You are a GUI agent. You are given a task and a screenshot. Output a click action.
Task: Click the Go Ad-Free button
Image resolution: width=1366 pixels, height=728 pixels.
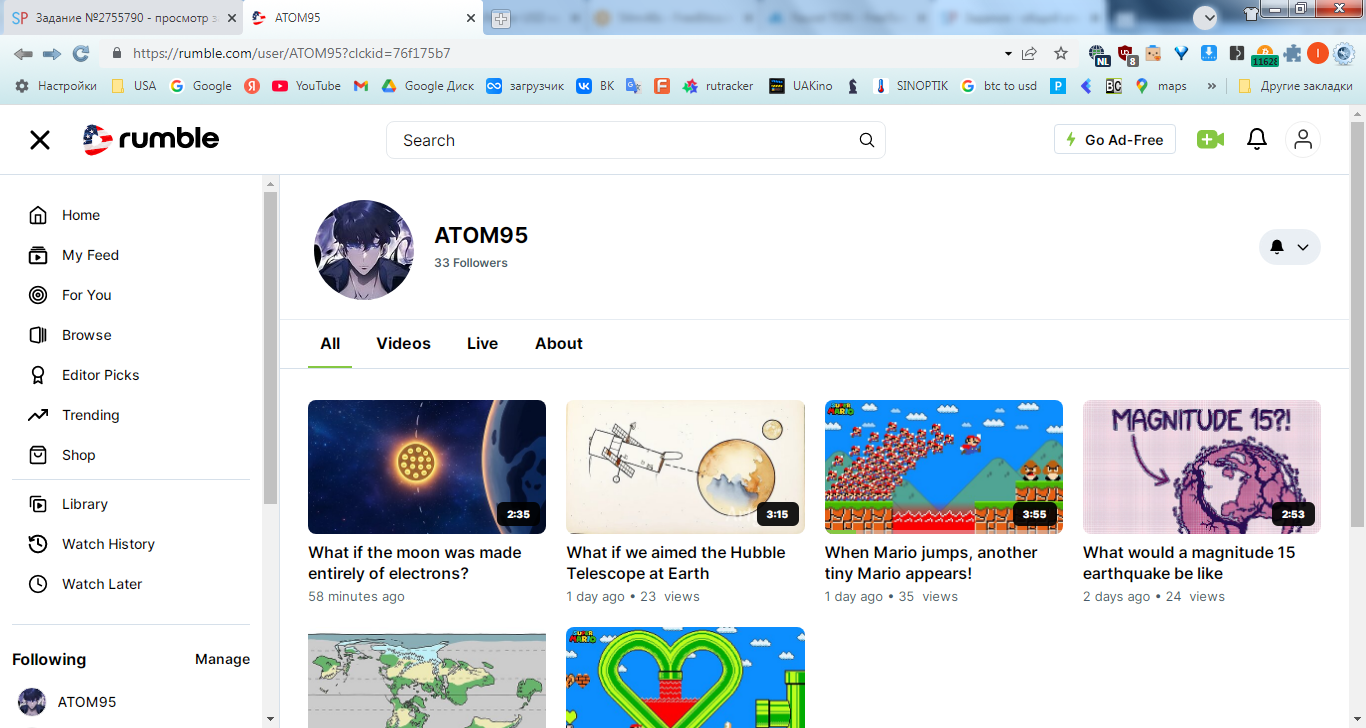pyautogui.click(x=1115, y=140)
